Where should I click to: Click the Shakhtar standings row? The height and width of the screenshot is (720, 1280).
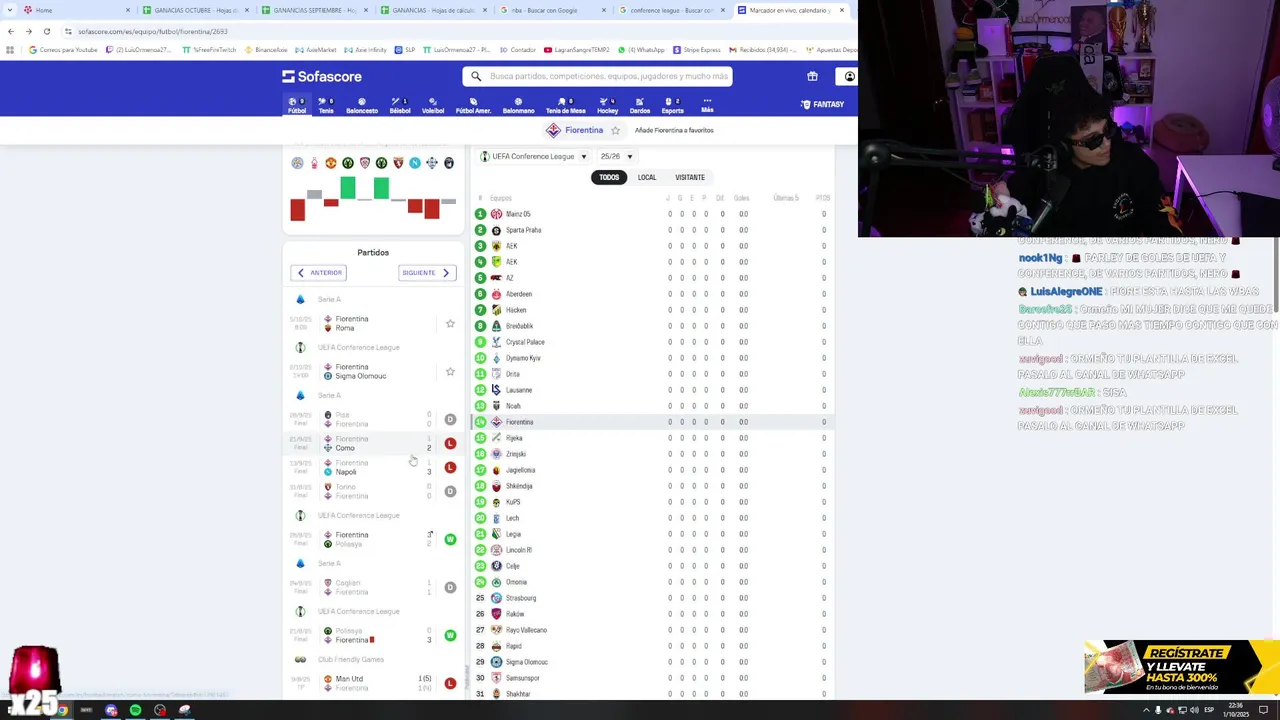pos(655,694)
